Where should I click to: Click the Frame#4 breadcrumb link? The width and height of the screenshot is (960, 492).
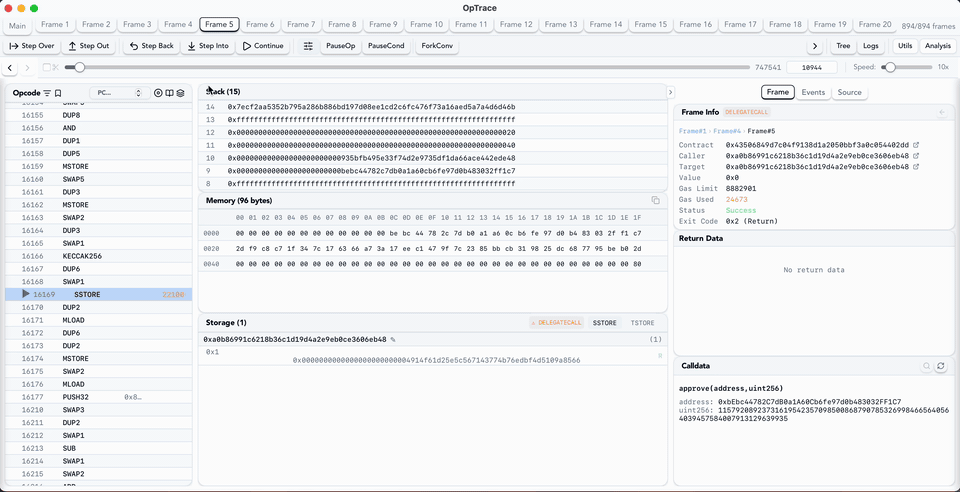tap(726, 131)
